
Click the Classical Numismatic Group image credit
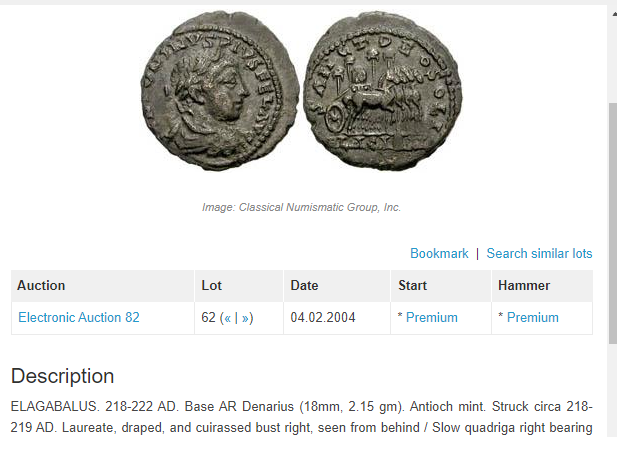click(301, 207)
